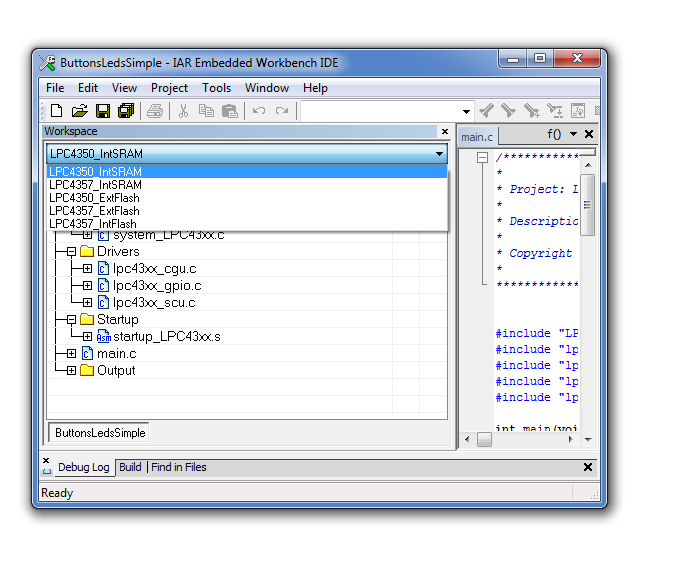Screen dimensions: 690x568
Task: Click the startup_LPC43xx.s Asm file icon
Action: click(103, 337)
